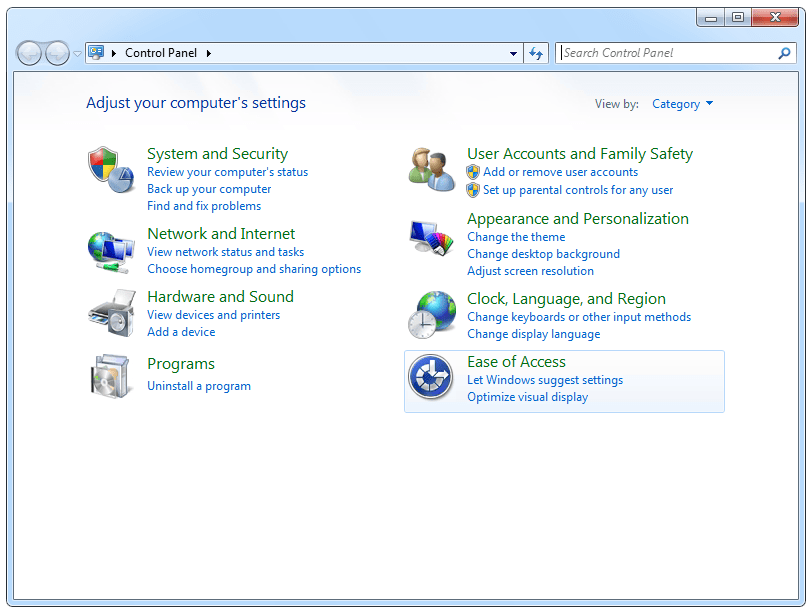
Task: Close the Control Panel window
Action: click(x=775, y=18)
